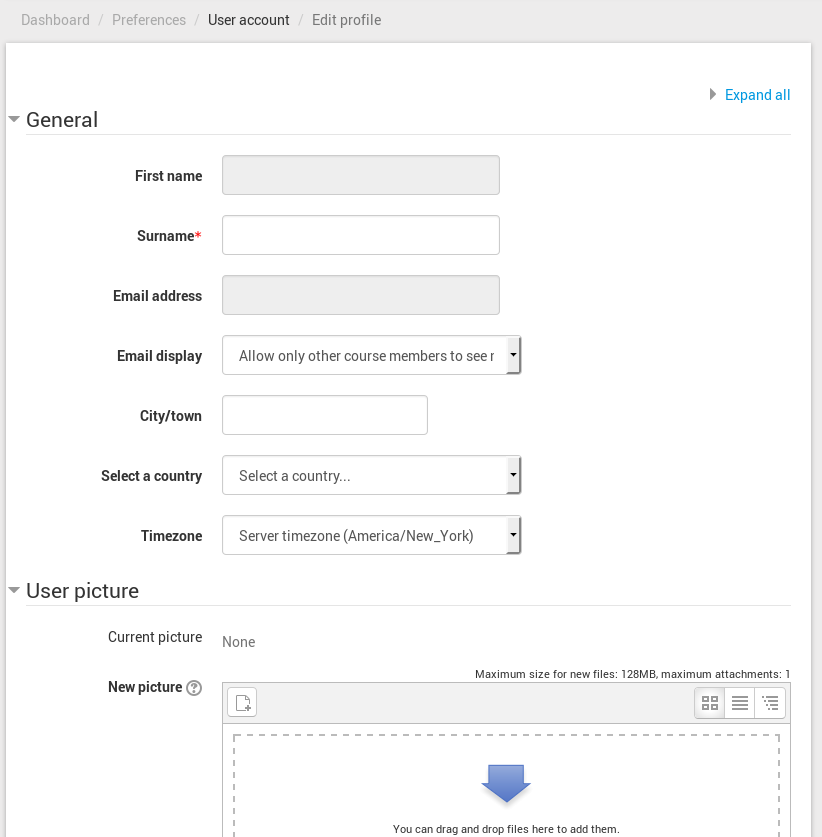Click Expand all link

757,95
